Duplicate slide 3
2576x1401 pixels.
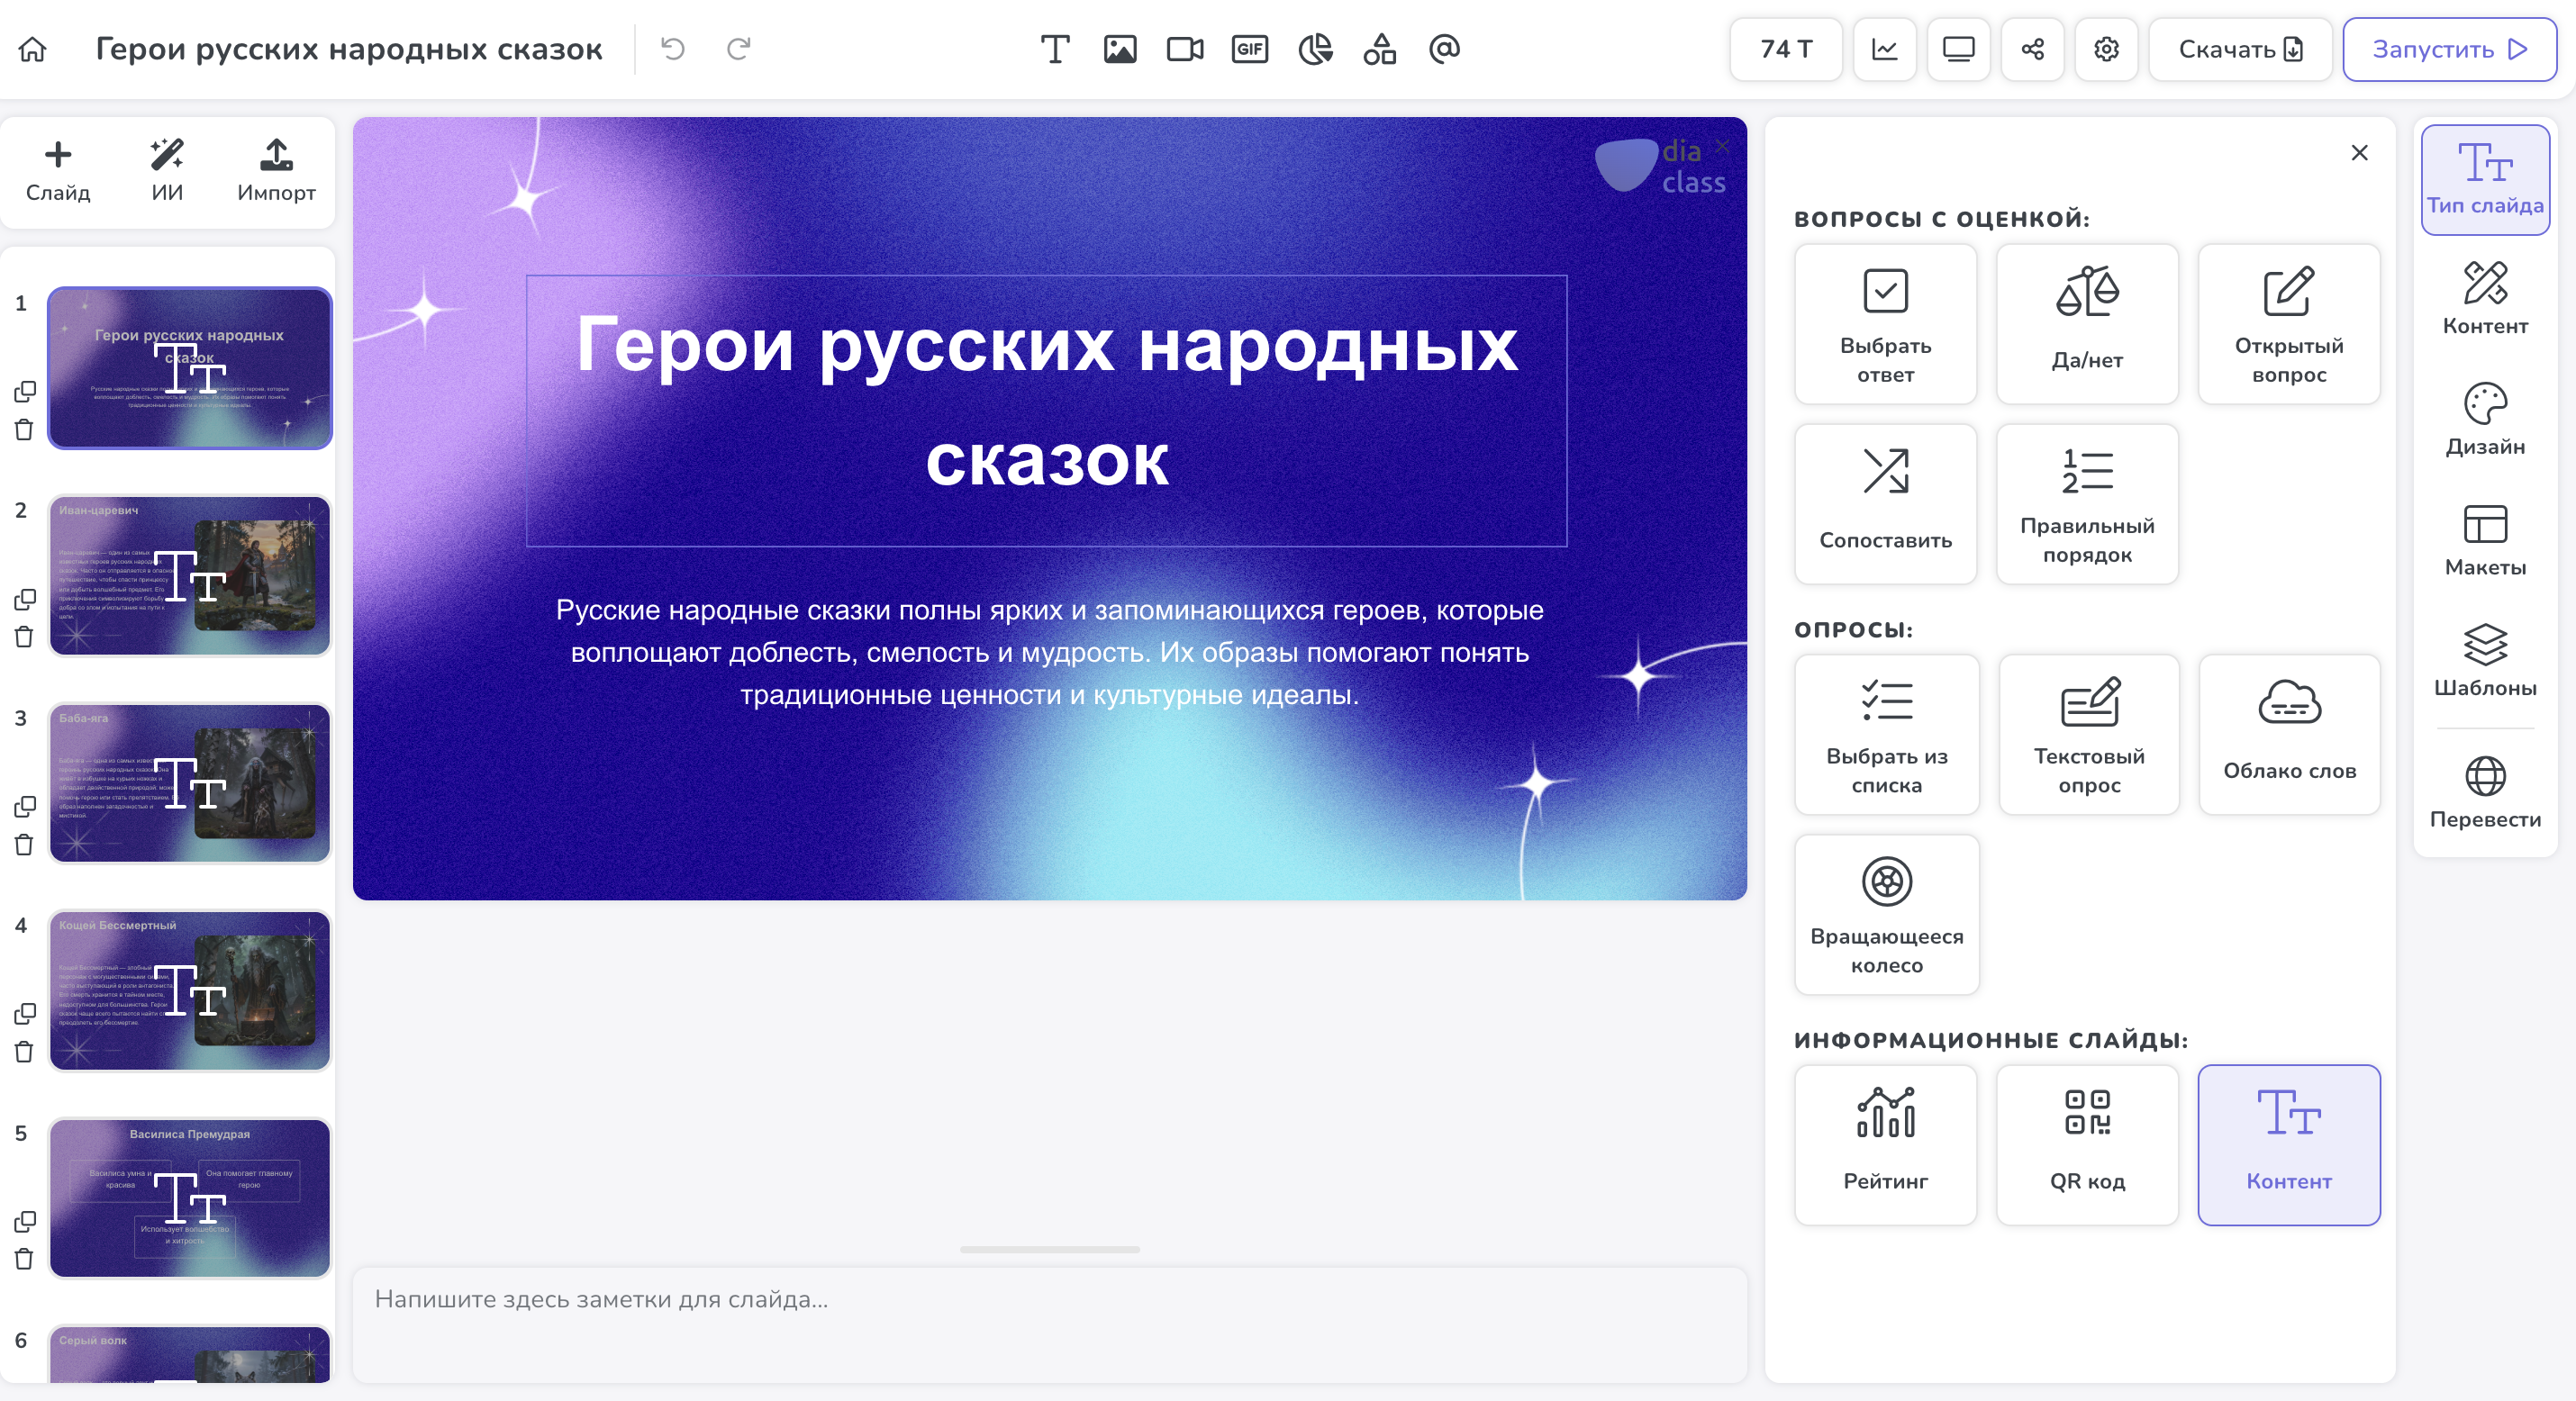(25, 806)
